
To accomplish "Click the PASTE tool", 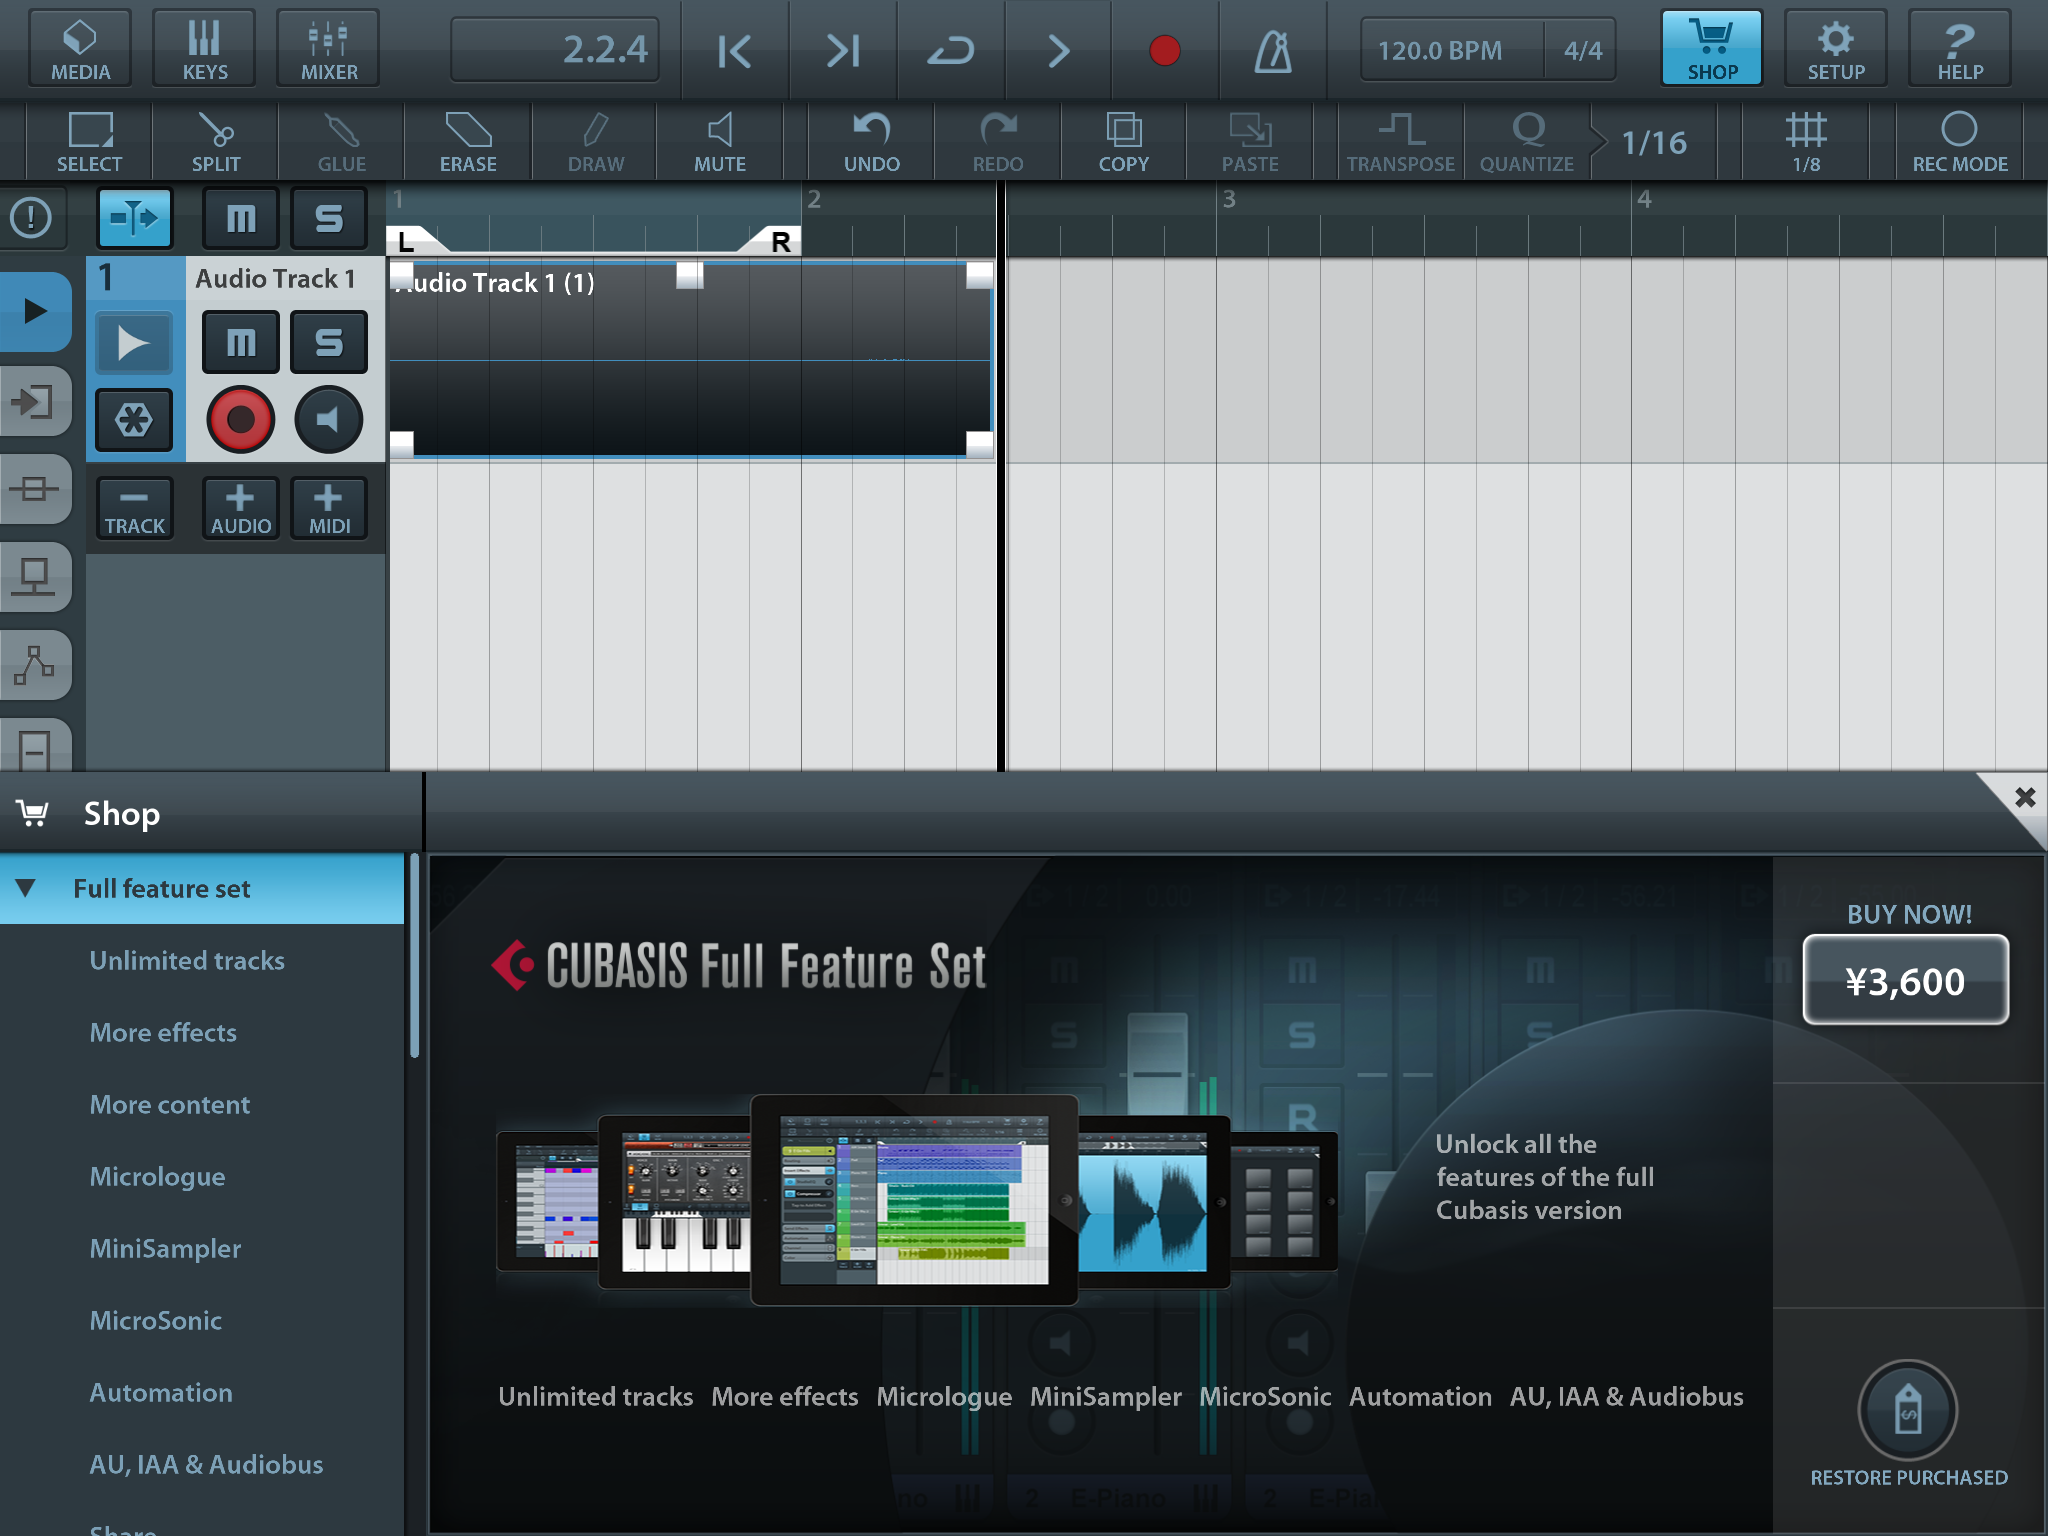I will tap(1250, 142).
